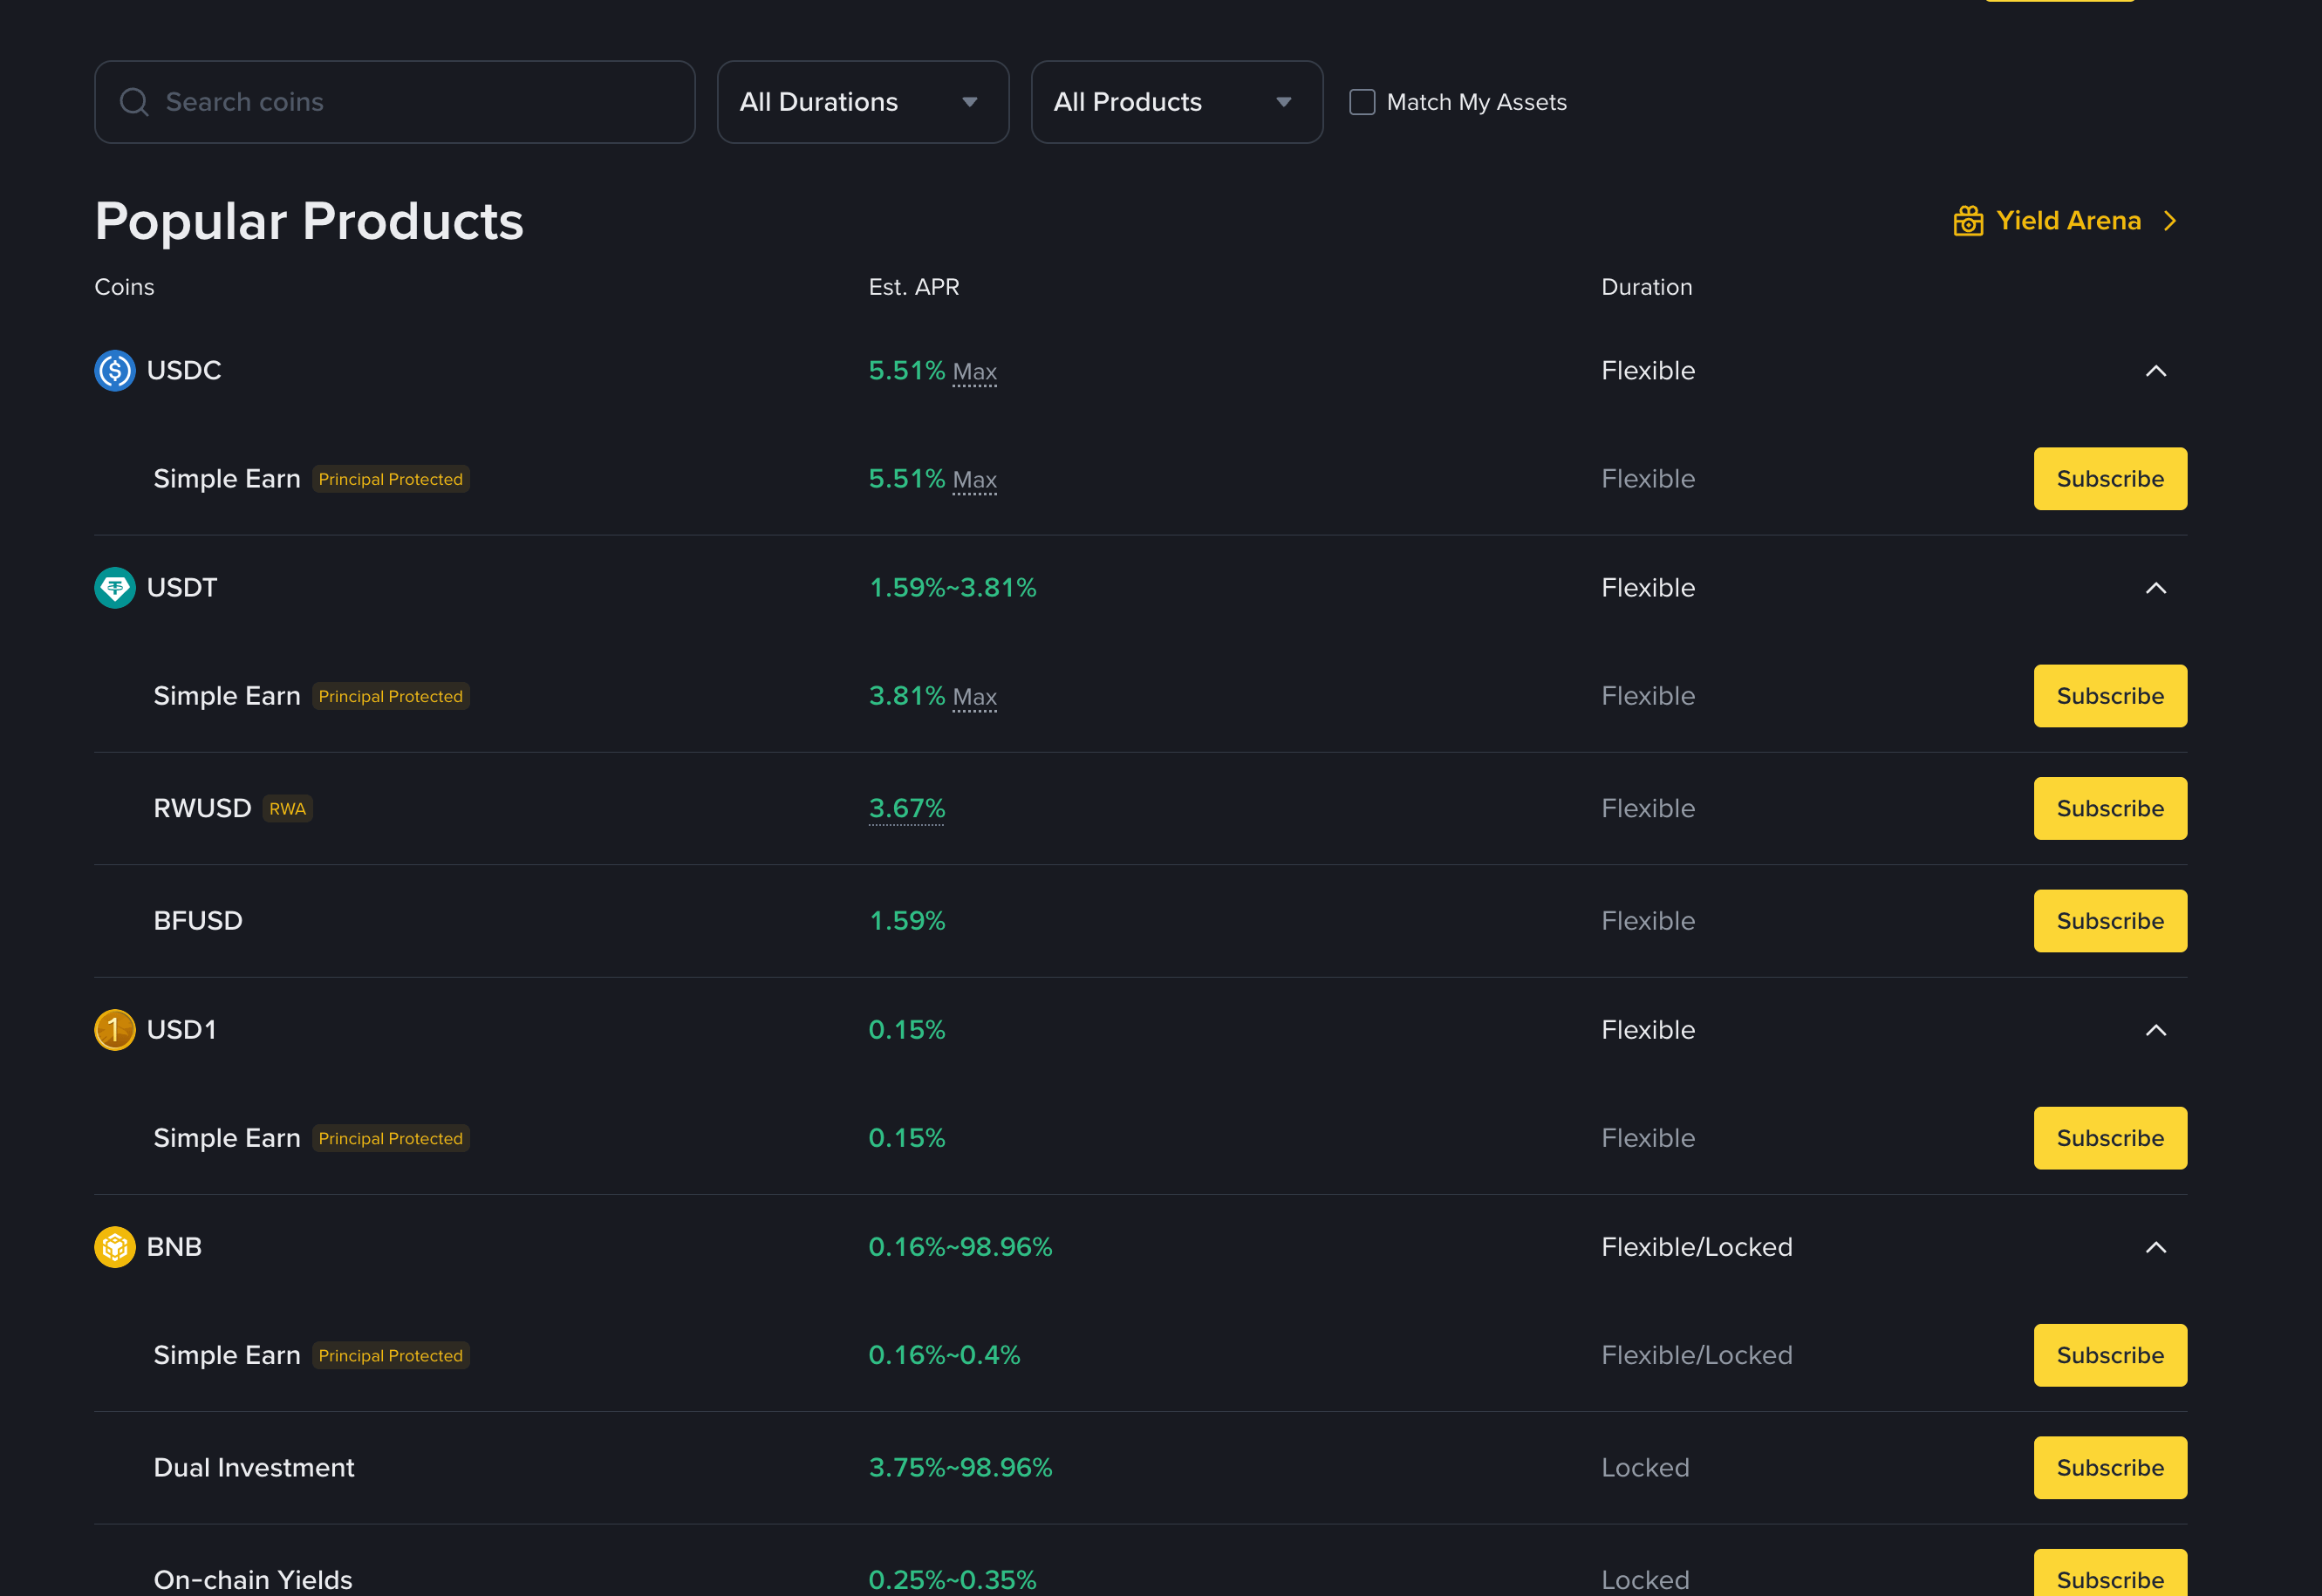This screenshot has height=1596, width=2322.
Task: Collapse the USDC product row
Action: [x=2155, y=371]
